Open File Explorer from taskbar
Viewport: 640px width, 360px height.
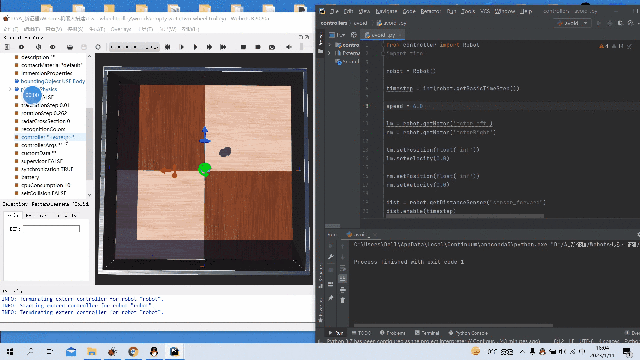click(92, 351)
